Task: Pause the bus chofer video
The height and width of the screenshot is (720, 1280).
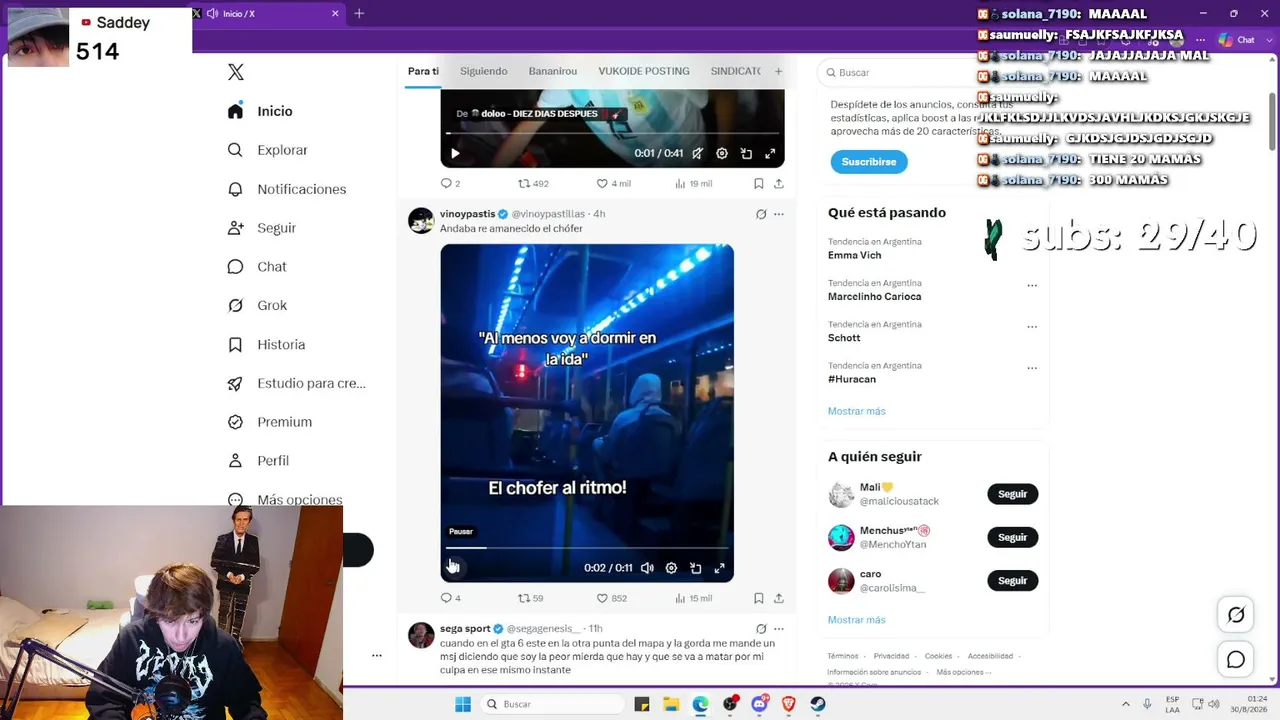Action: (453, 568)
